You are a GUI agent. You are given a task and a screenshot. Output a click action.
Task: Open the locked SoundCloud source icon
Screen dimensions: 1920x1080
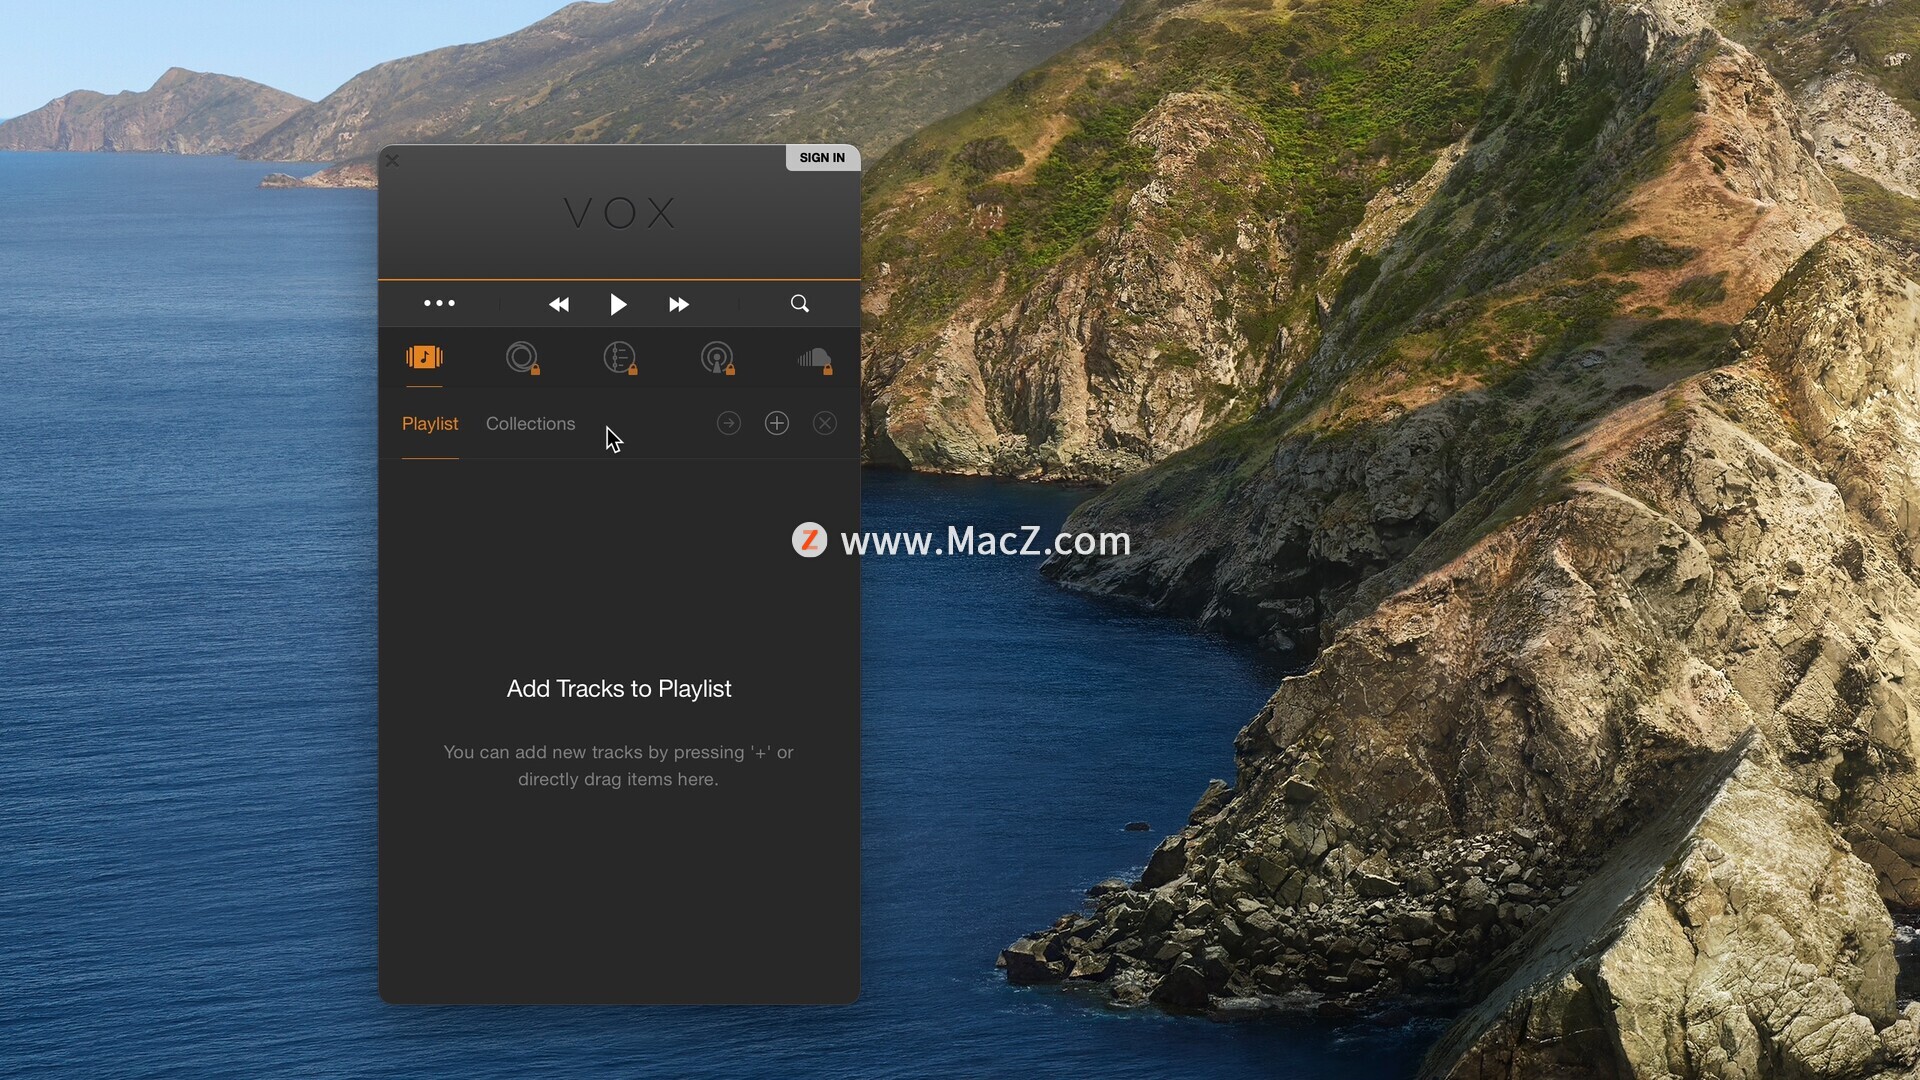(815, 359)
